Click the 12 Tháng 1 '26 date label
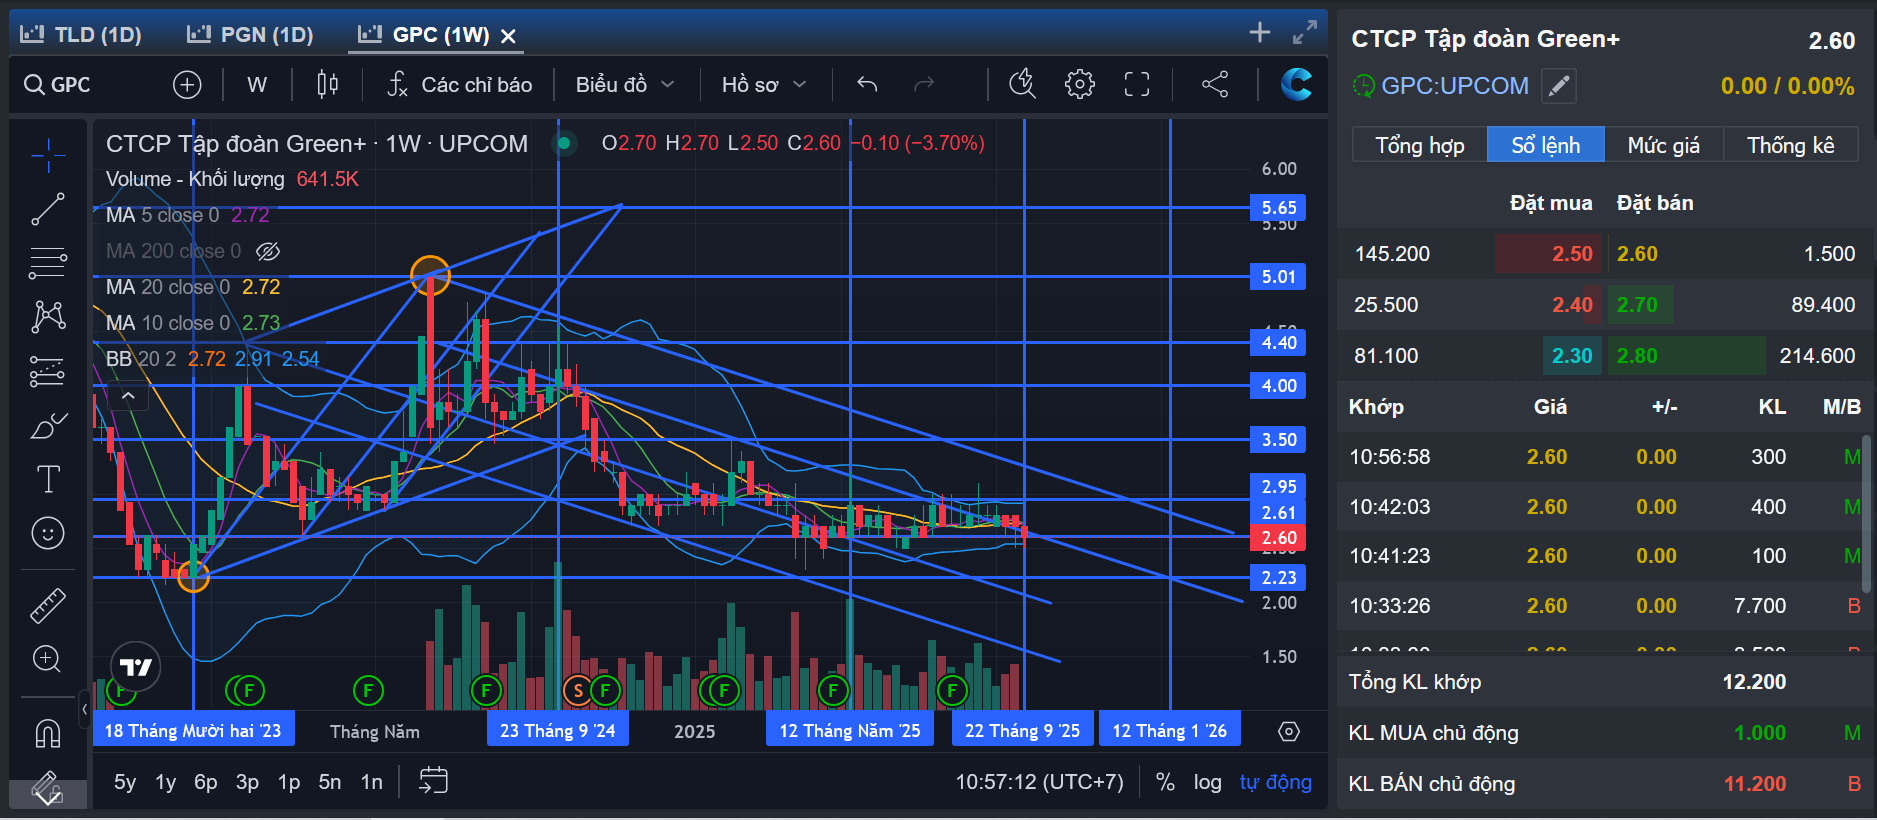The image size is (1877, 820). pos(1169,730)
